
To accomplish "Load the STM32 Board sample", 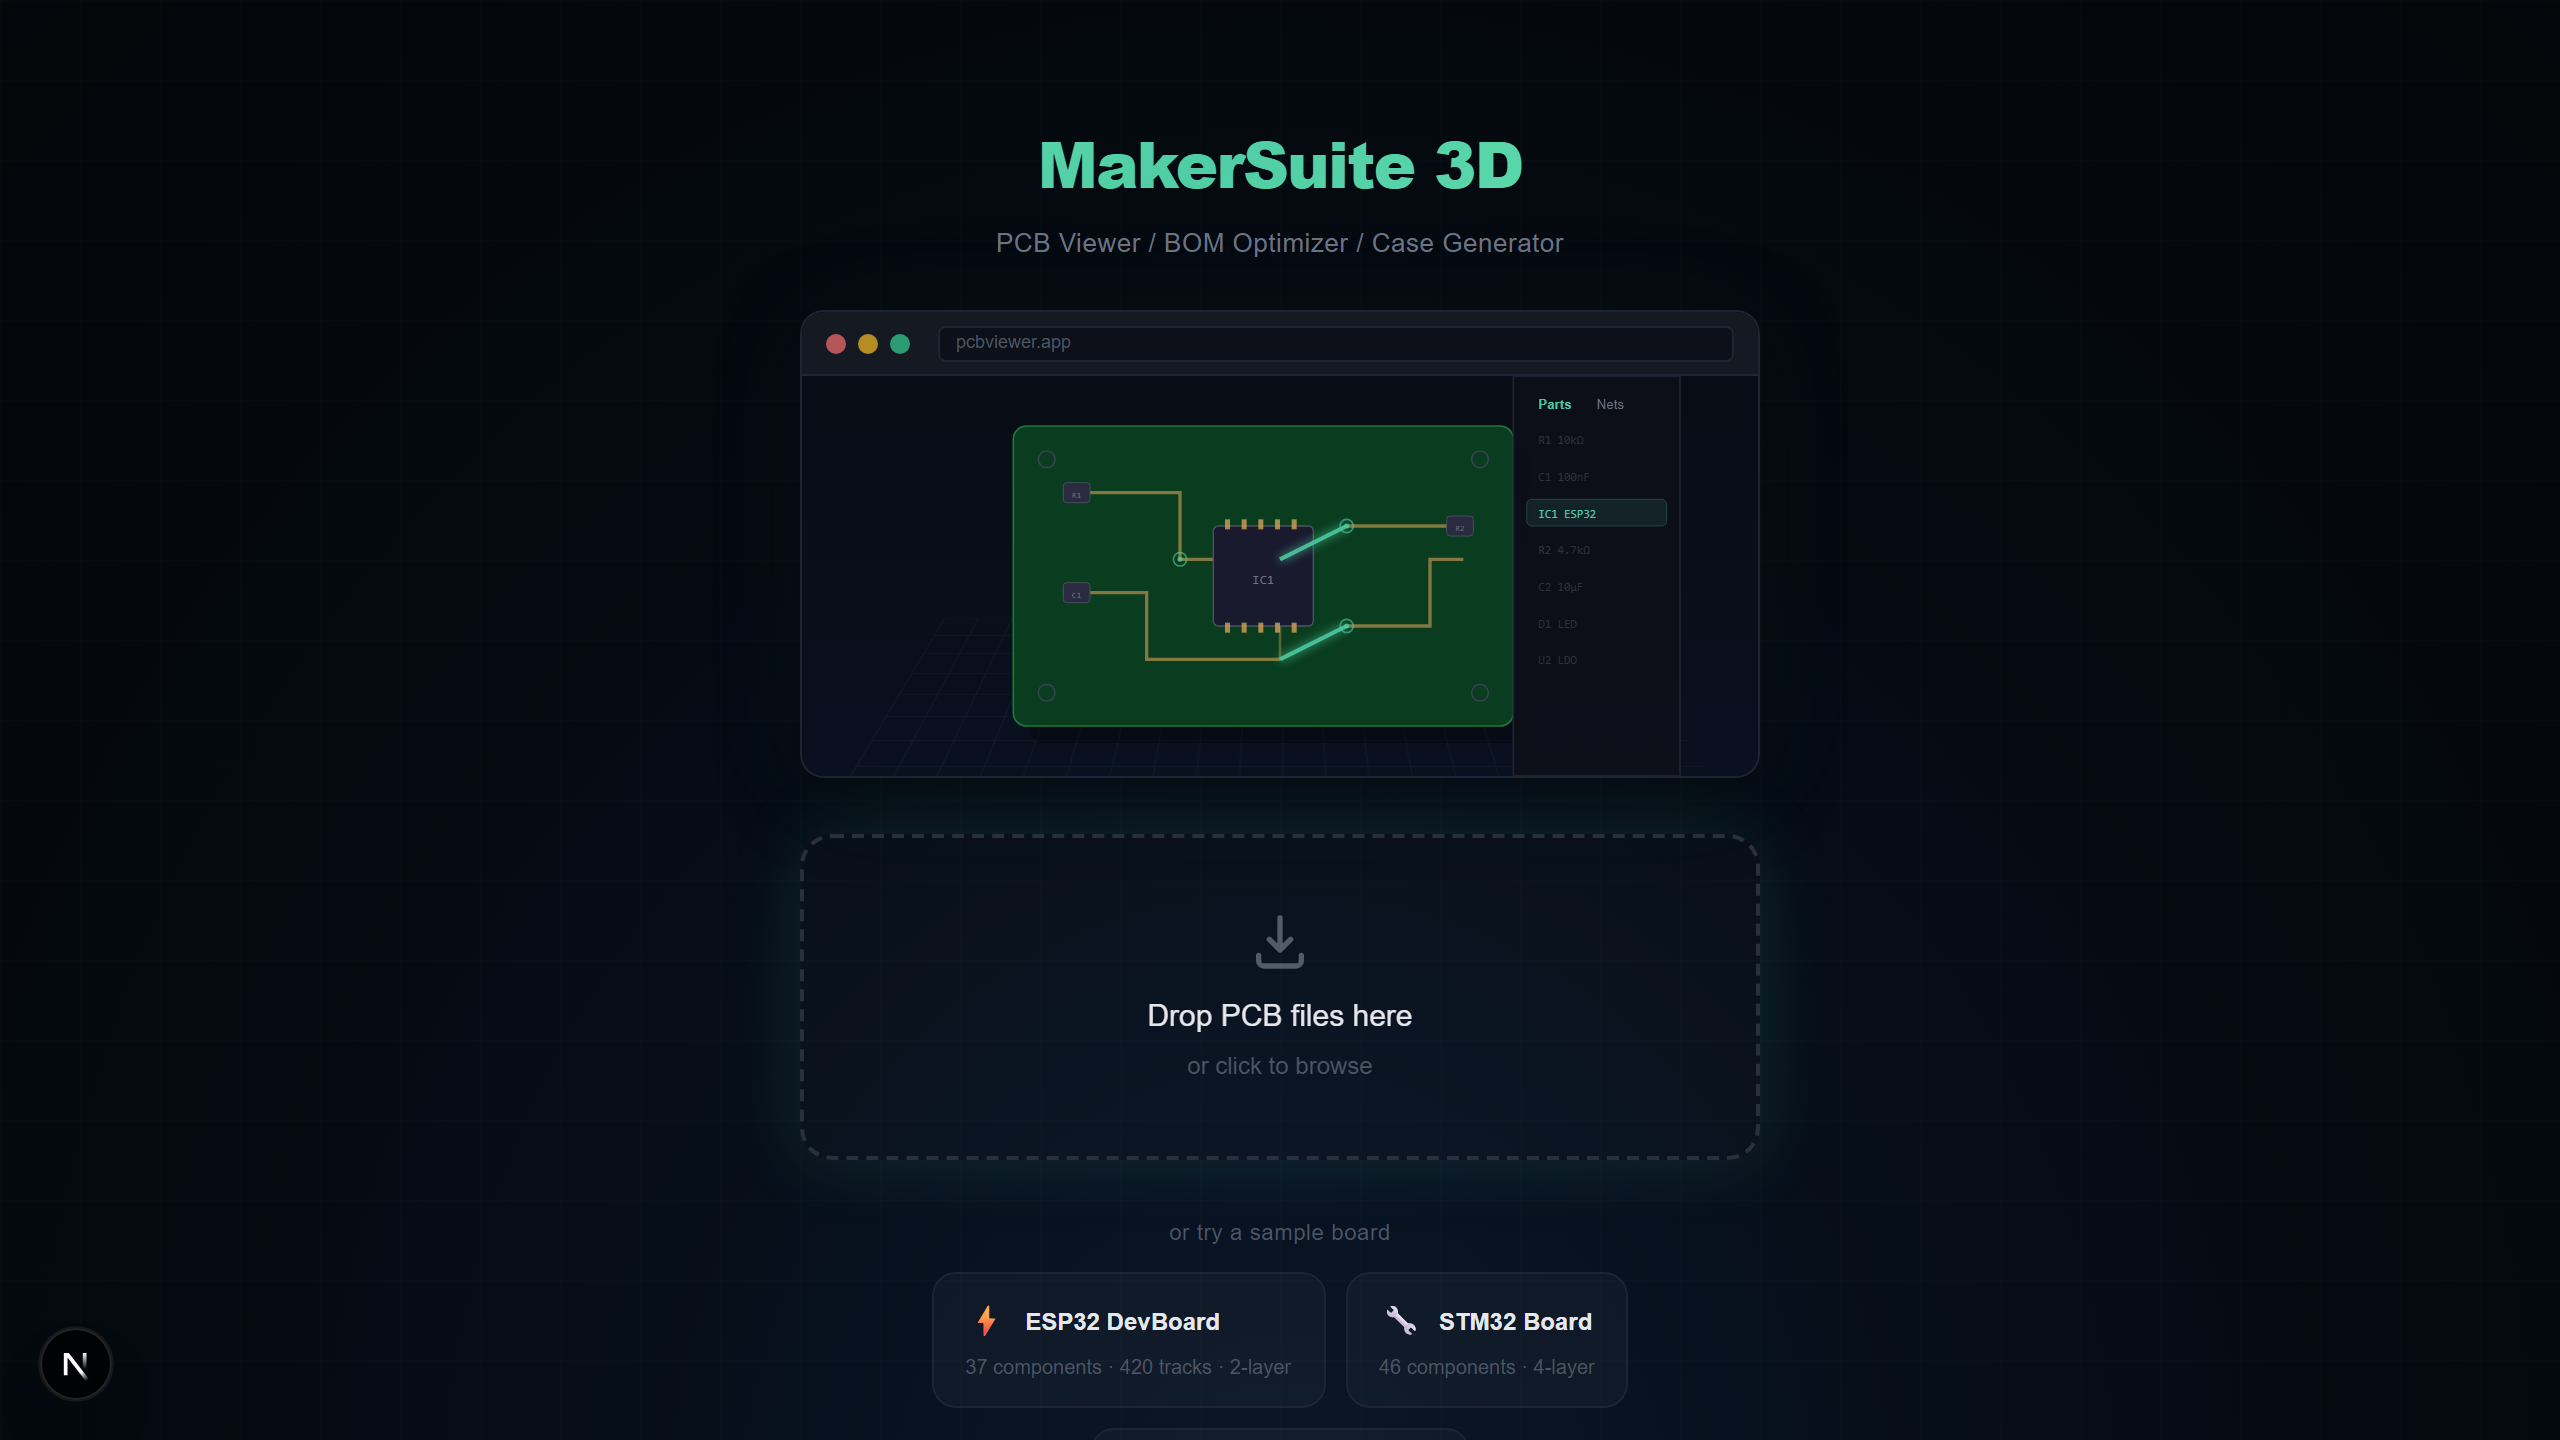I will [1486, 1340].
